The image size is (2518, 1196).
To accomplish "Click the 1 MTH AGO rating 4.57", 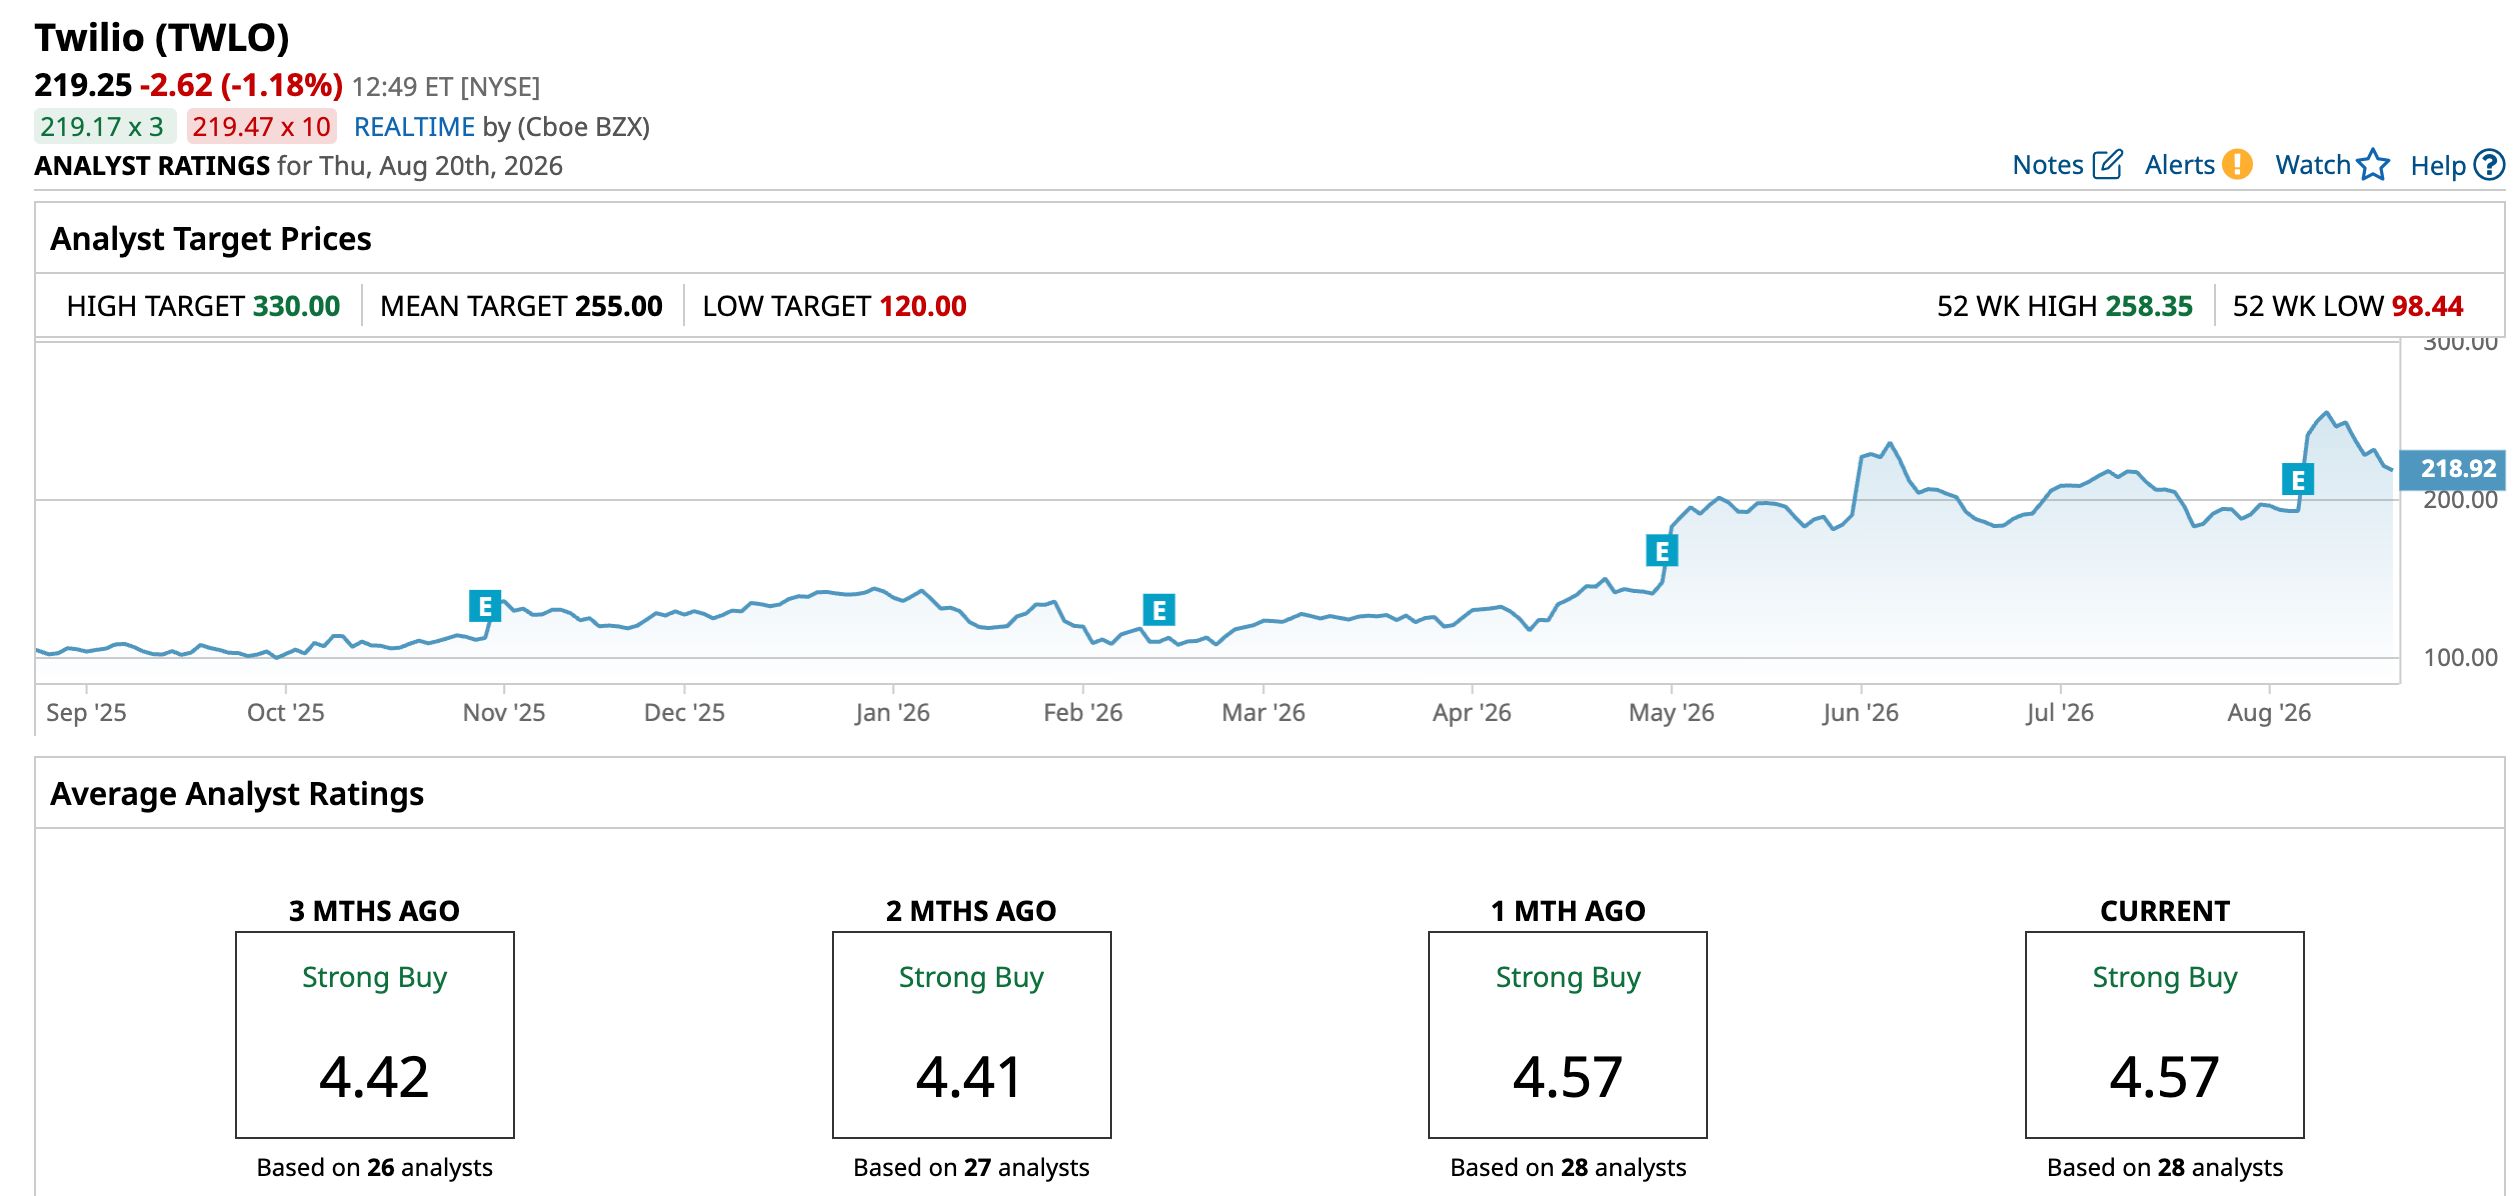I will [1568, 1077].
